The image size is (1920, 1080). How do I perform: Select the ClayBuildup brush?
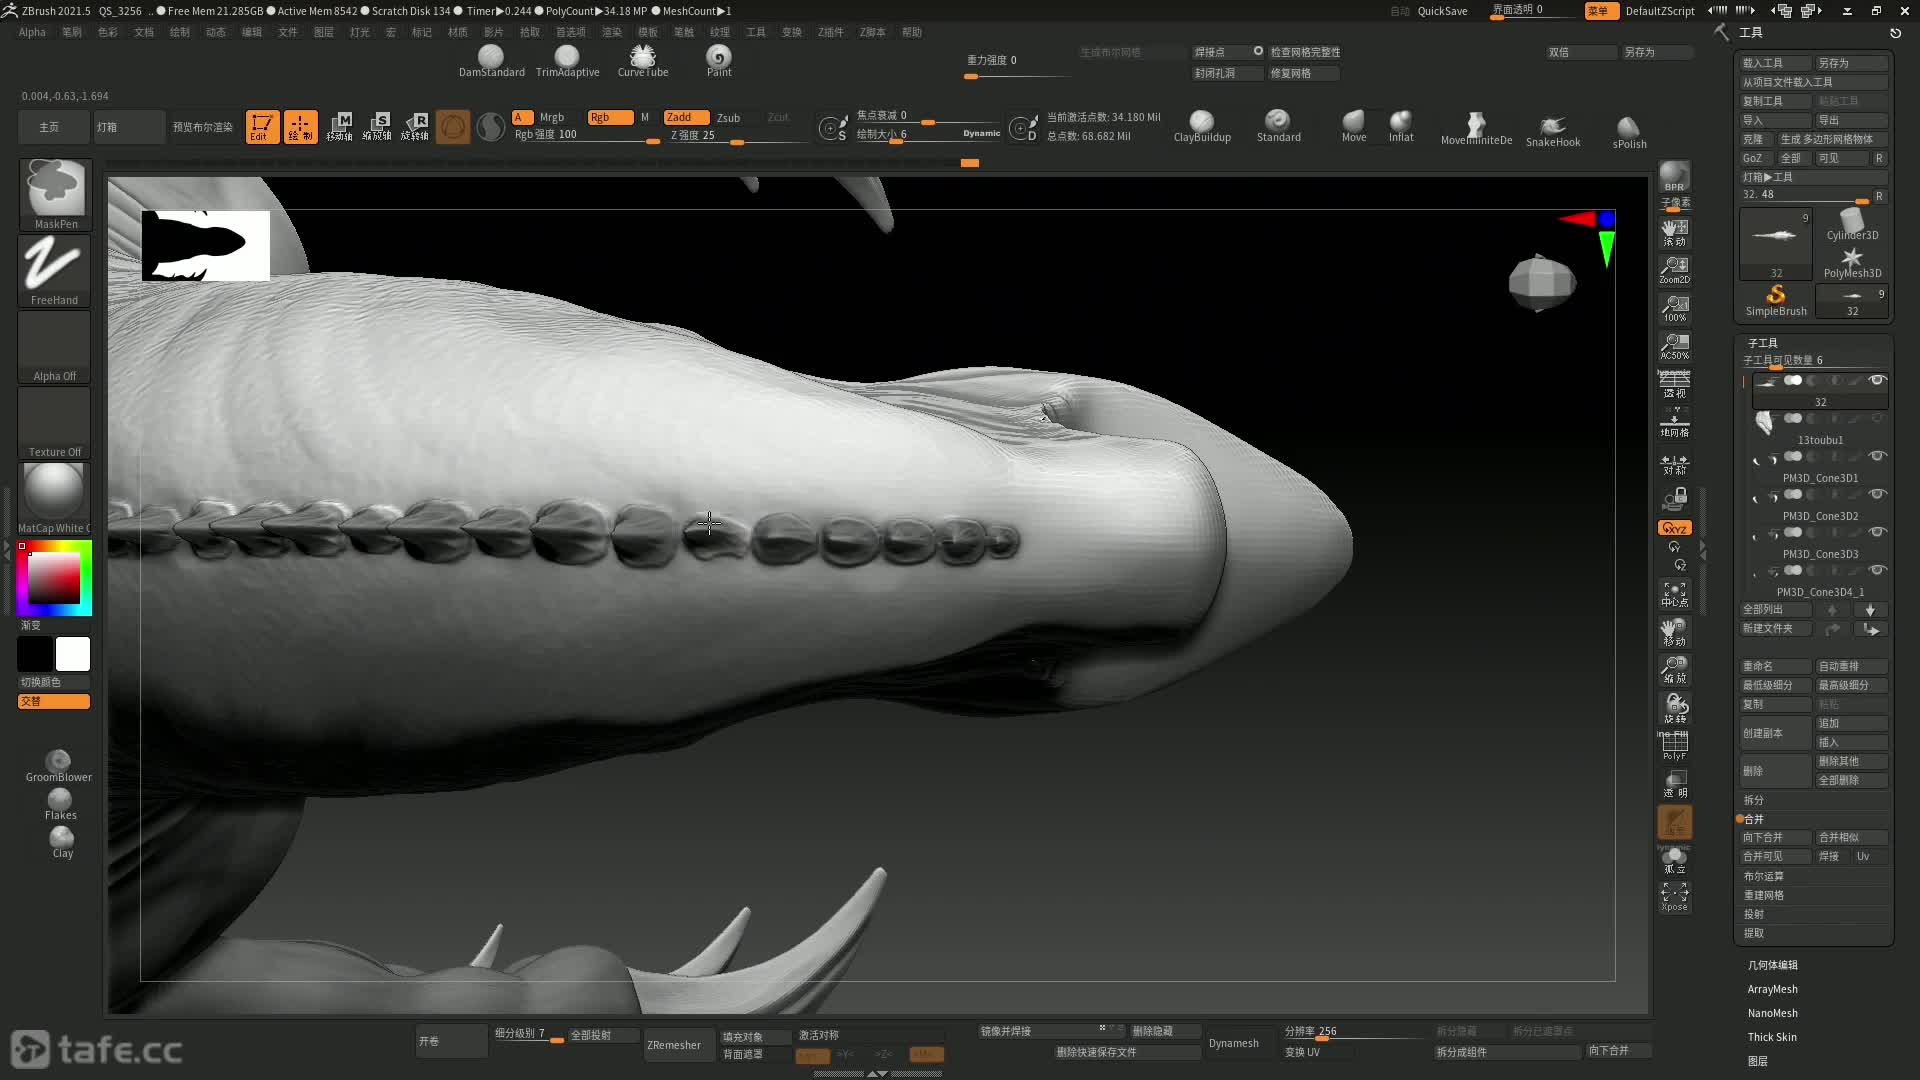(x=1202, y=126)
